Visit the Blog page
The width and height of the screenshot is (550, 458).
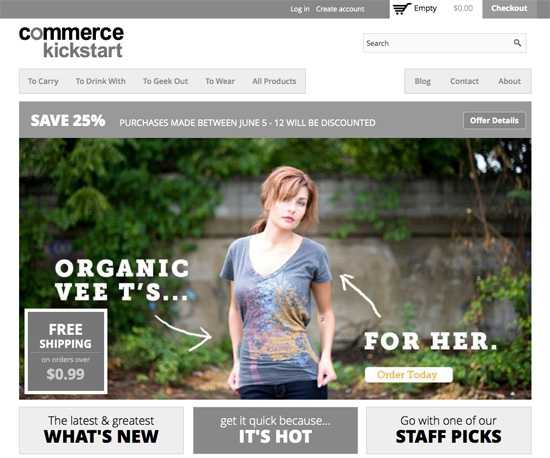pos(423,81)
